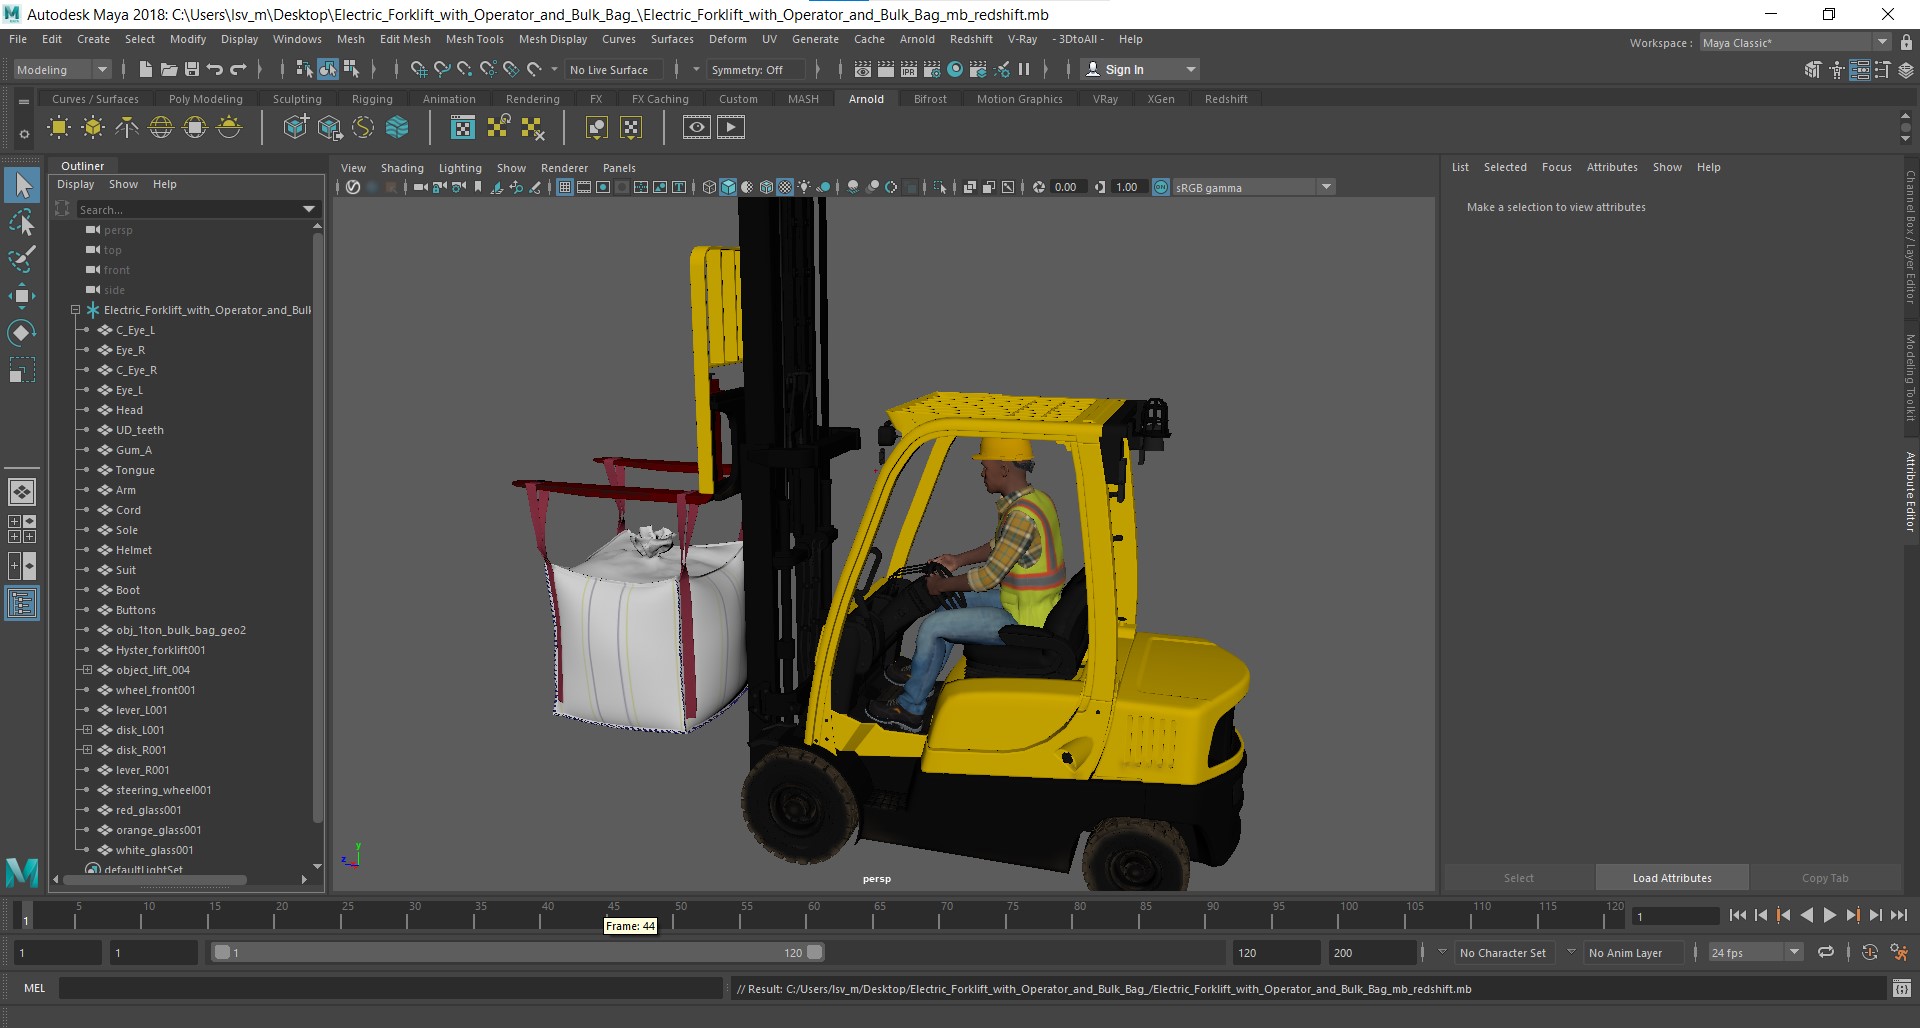Open the Modeling menu set dropdown
This screenshot has width=1920, height=1028.
pyautogui.click(x=62, y=69)
